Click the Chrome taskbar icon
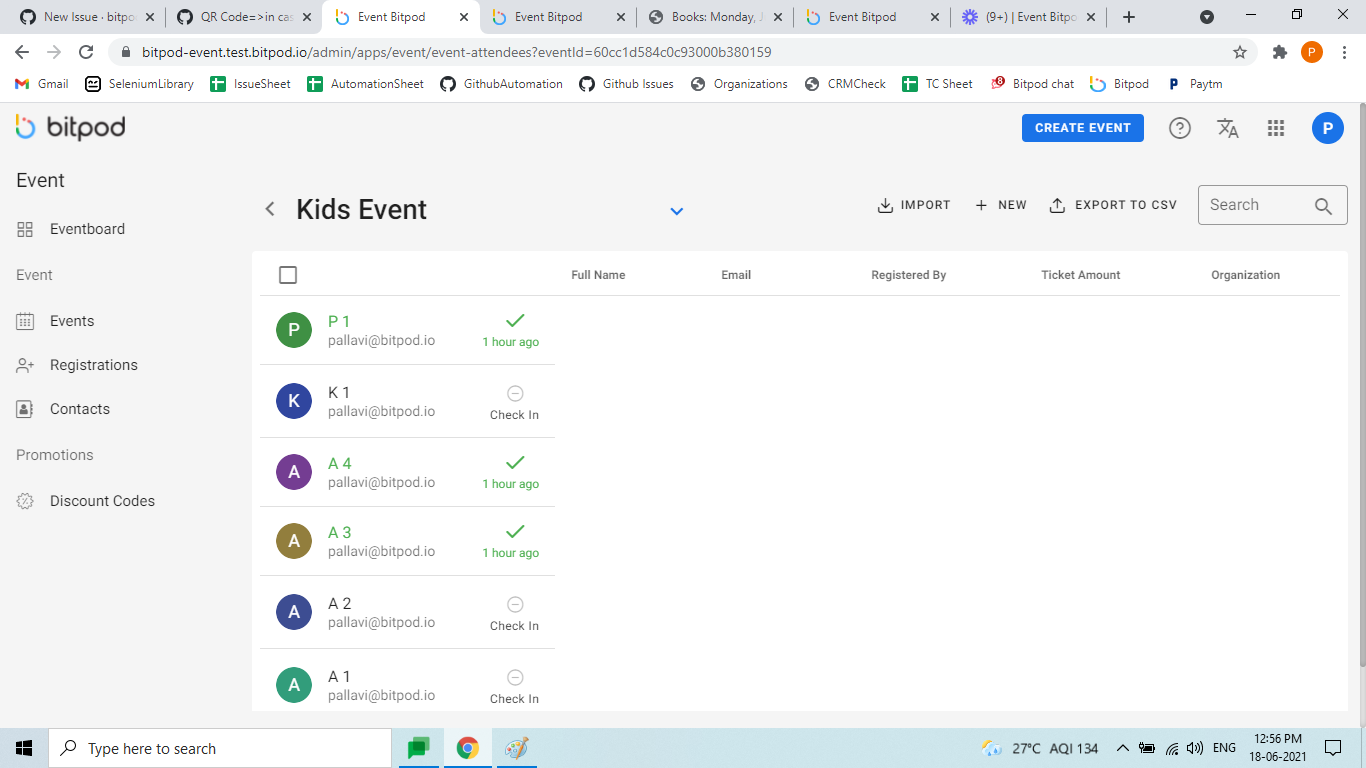The width and height of the screenshot is (1366, 768). [x=467, y=748]
